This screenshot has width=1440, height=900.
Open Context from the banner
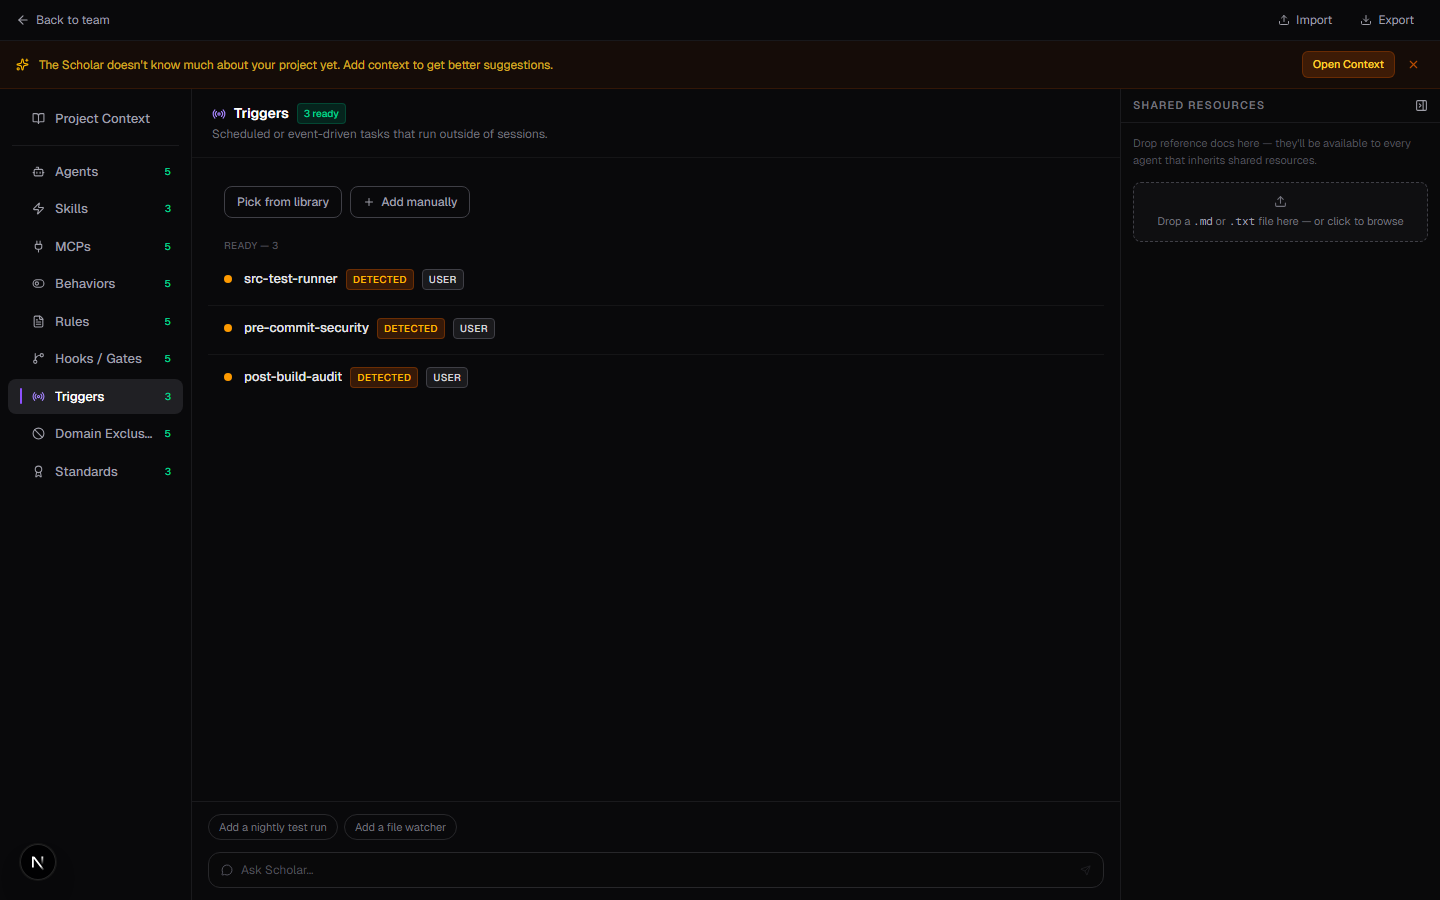tap(1347, 64)
